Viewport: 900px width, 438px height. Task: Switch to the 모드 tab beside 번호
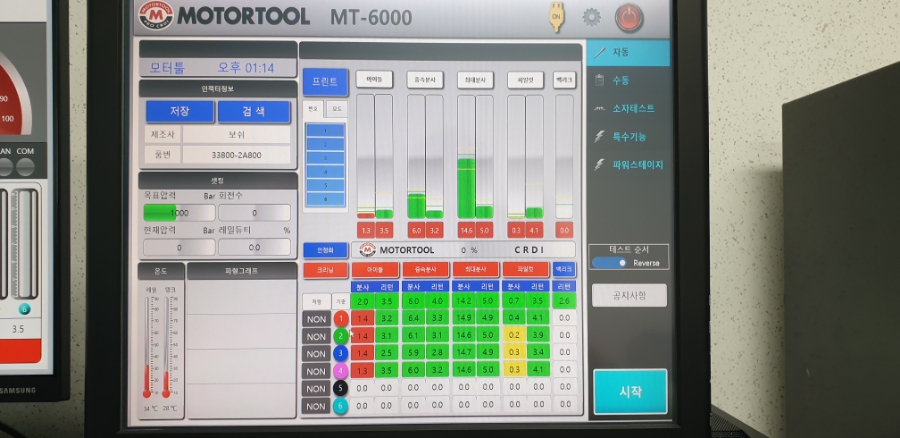(336, 108)
